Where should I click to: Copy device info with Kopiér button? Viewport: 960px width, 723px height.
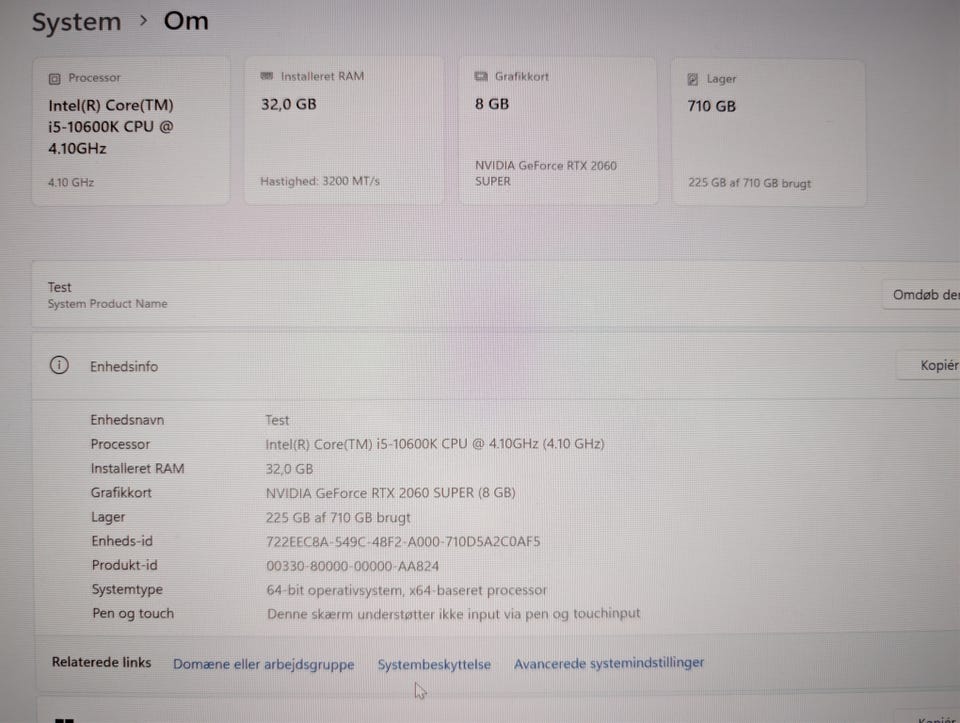pyautogui.click(x=930, y=365)
